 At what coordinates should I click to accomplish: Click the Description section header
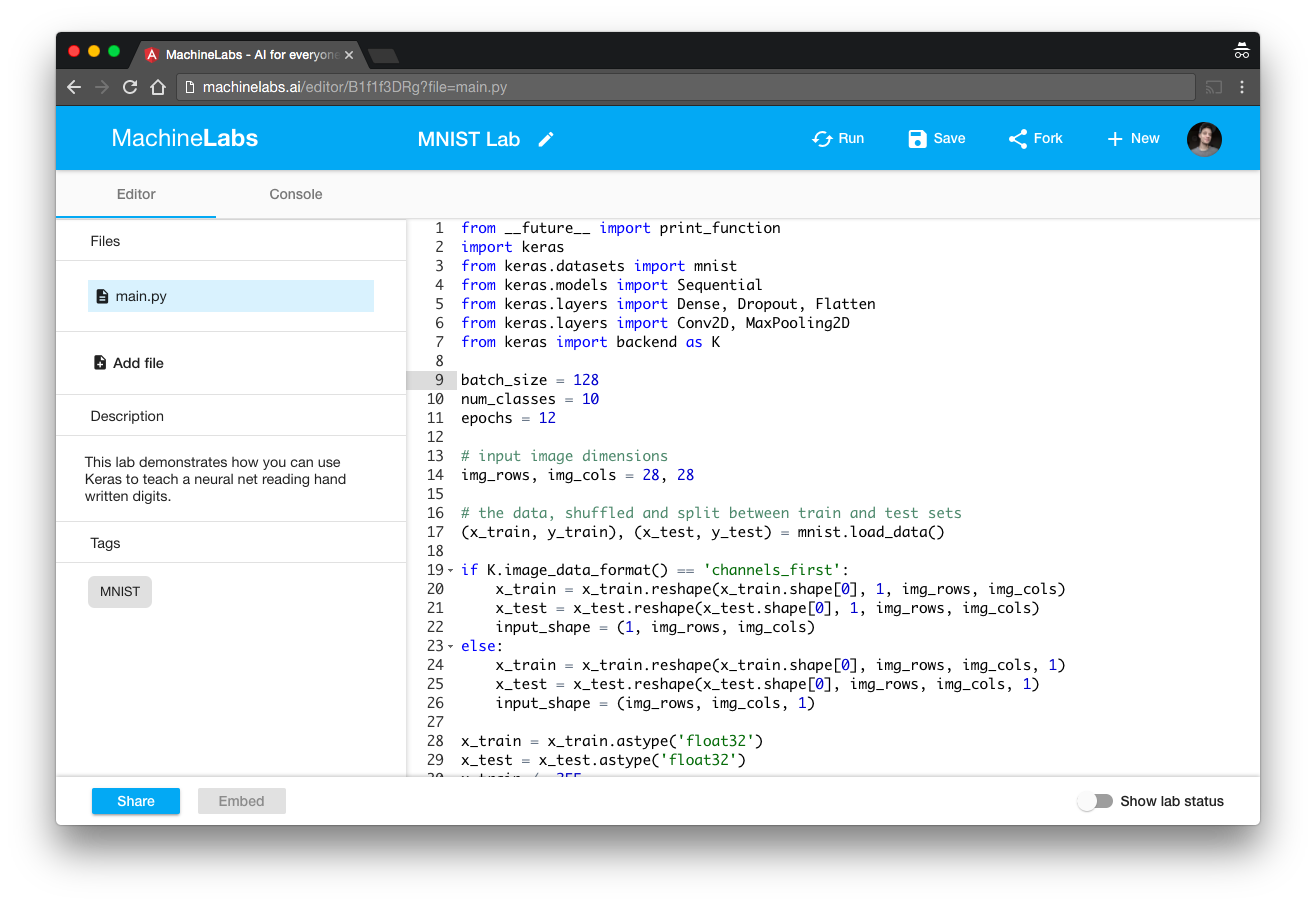(127, 416)
